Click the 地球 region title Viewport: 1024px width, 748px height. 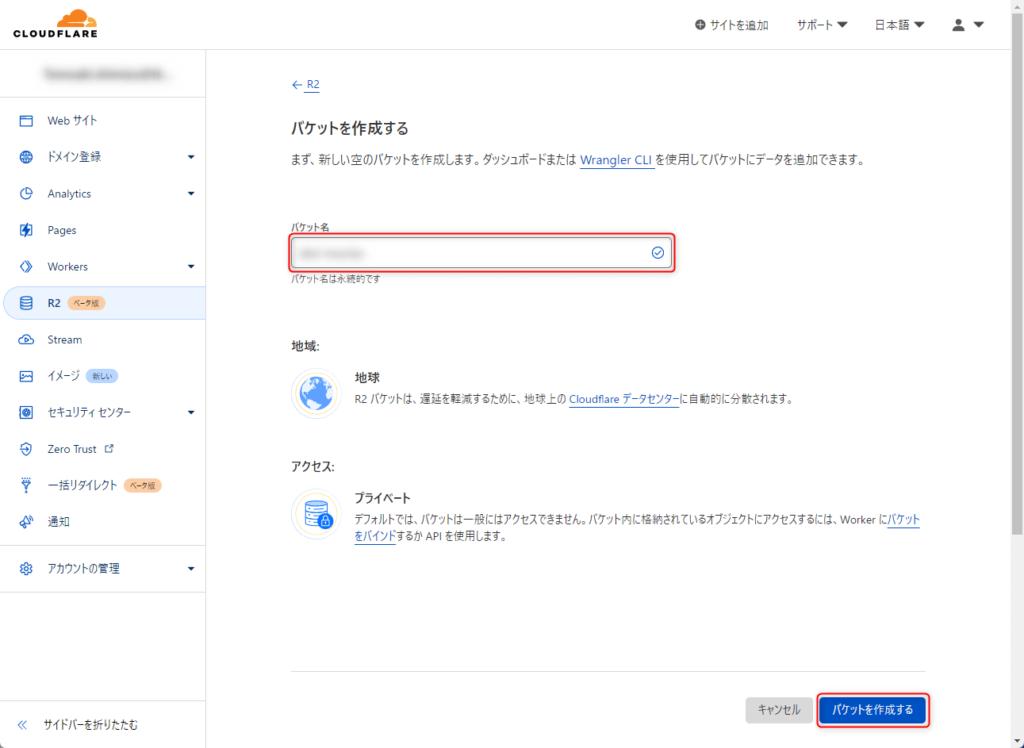coord(367,378)
